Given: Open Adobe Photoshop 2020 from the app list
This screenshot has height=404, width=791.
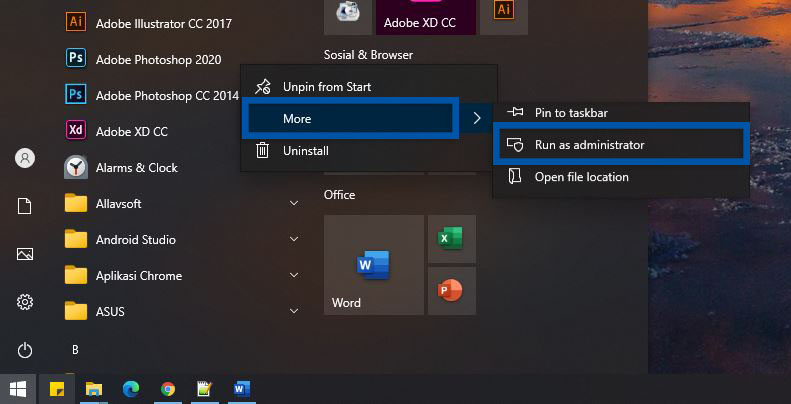Looking at the screenshot, I should [158, 59].
